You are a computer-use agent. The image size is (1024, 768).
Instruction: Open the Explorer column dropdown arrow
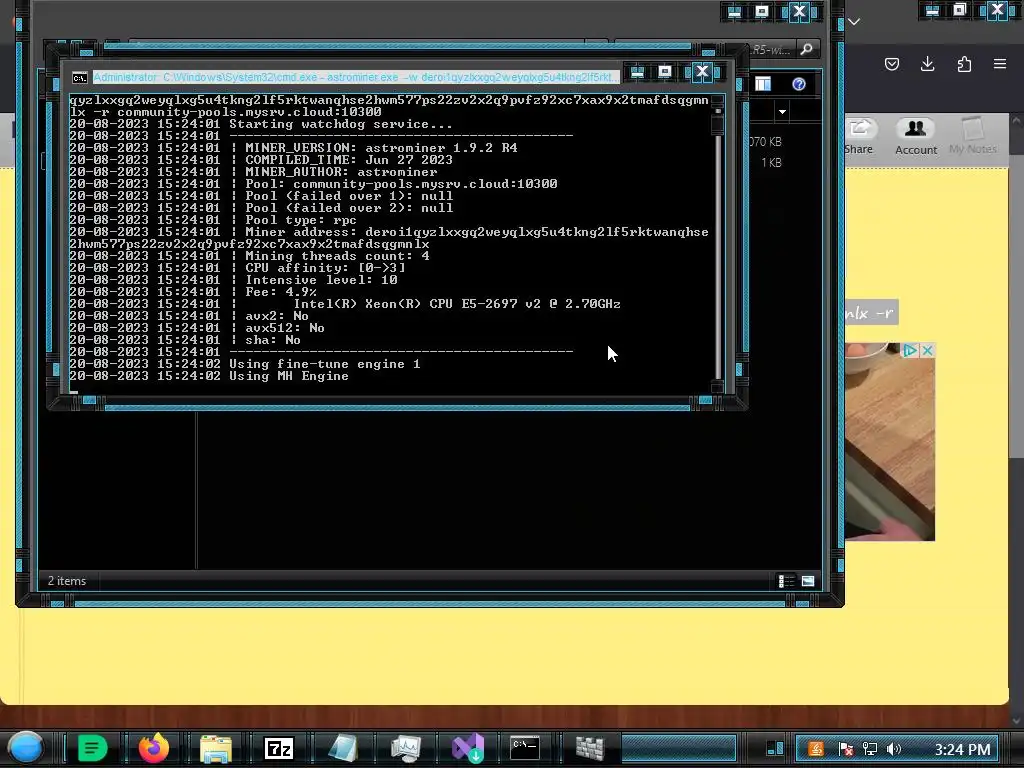pyautogui.click(x=782, y=112)
